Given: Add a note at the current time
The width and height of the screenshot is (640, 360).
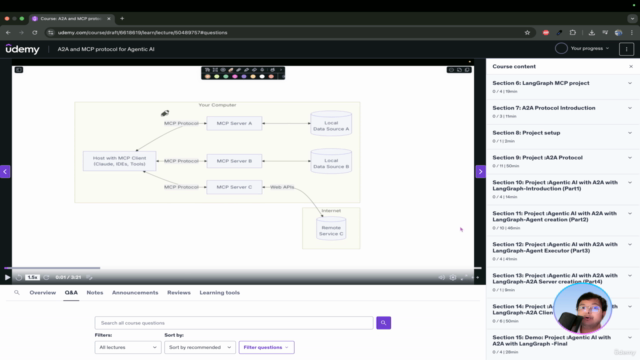Looking at the screenshot, I should pyautogui.click(x=89, y=277).
